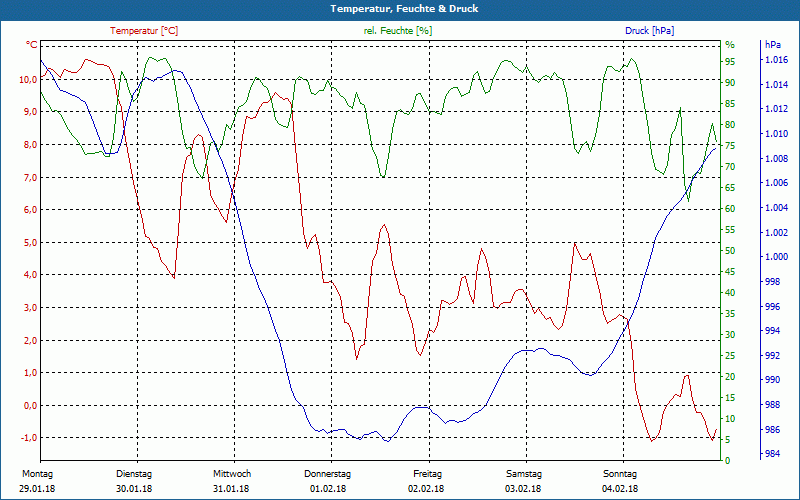The width and height of the screenshot is (800, 500).
Task: Click the 'Sonntag' day label
Action: (620, 474)
